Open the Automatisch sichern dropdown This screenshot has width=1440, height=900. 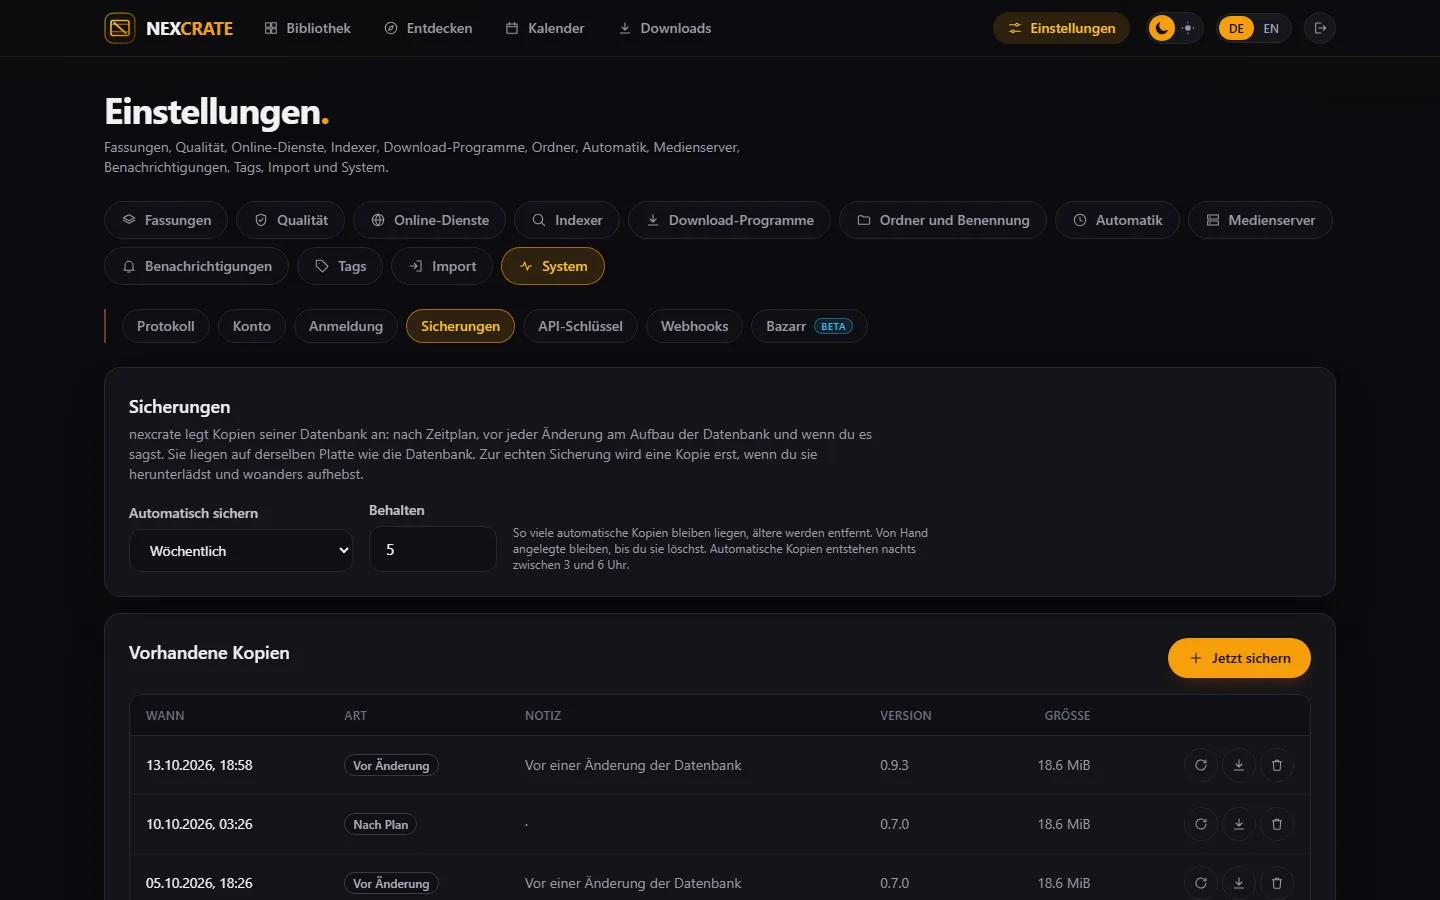coord(241,551)
